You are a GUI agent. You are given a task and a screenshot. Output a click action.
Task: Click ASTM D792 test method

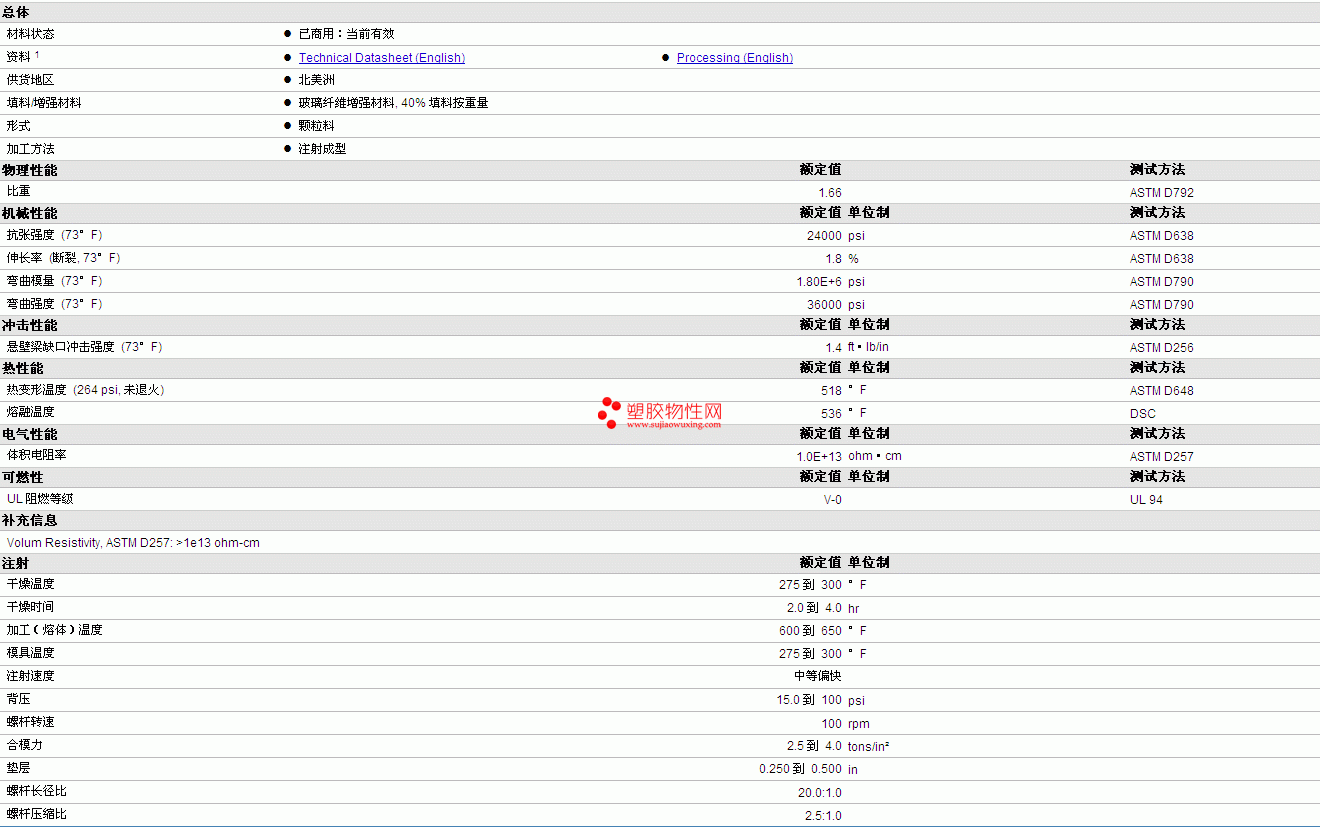coord(1162,193)
